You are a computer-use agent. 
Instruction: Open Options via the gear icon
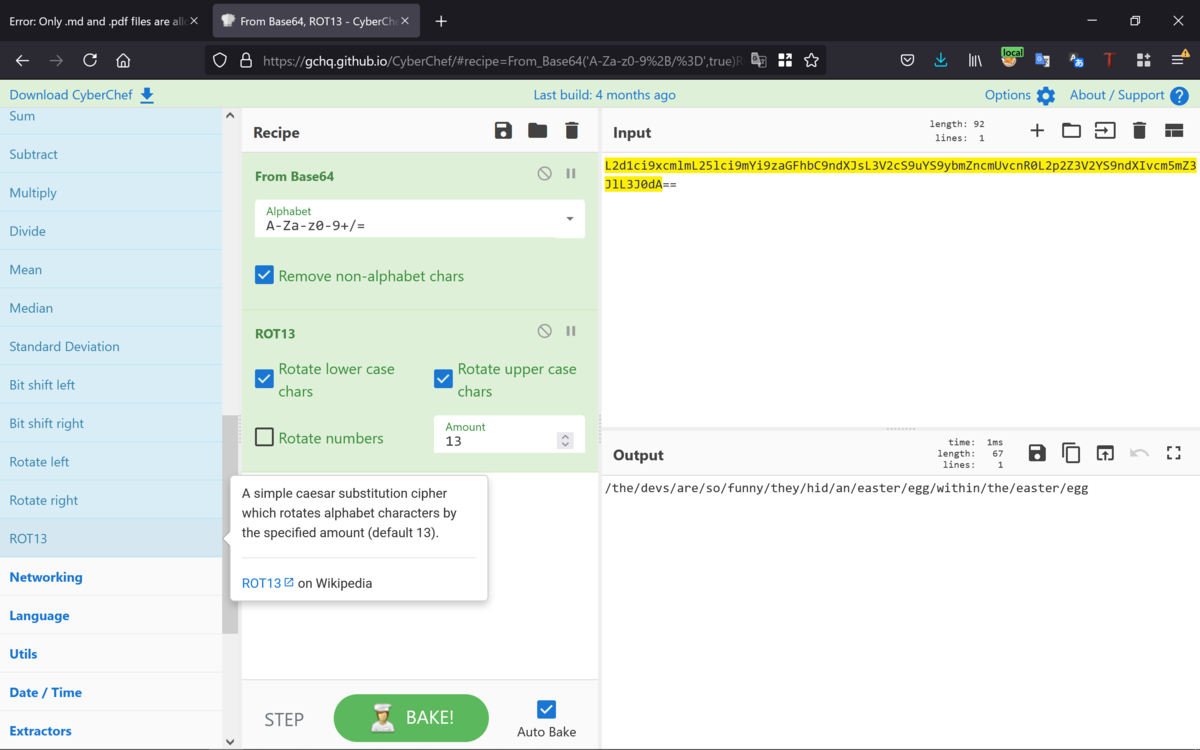1046,96
